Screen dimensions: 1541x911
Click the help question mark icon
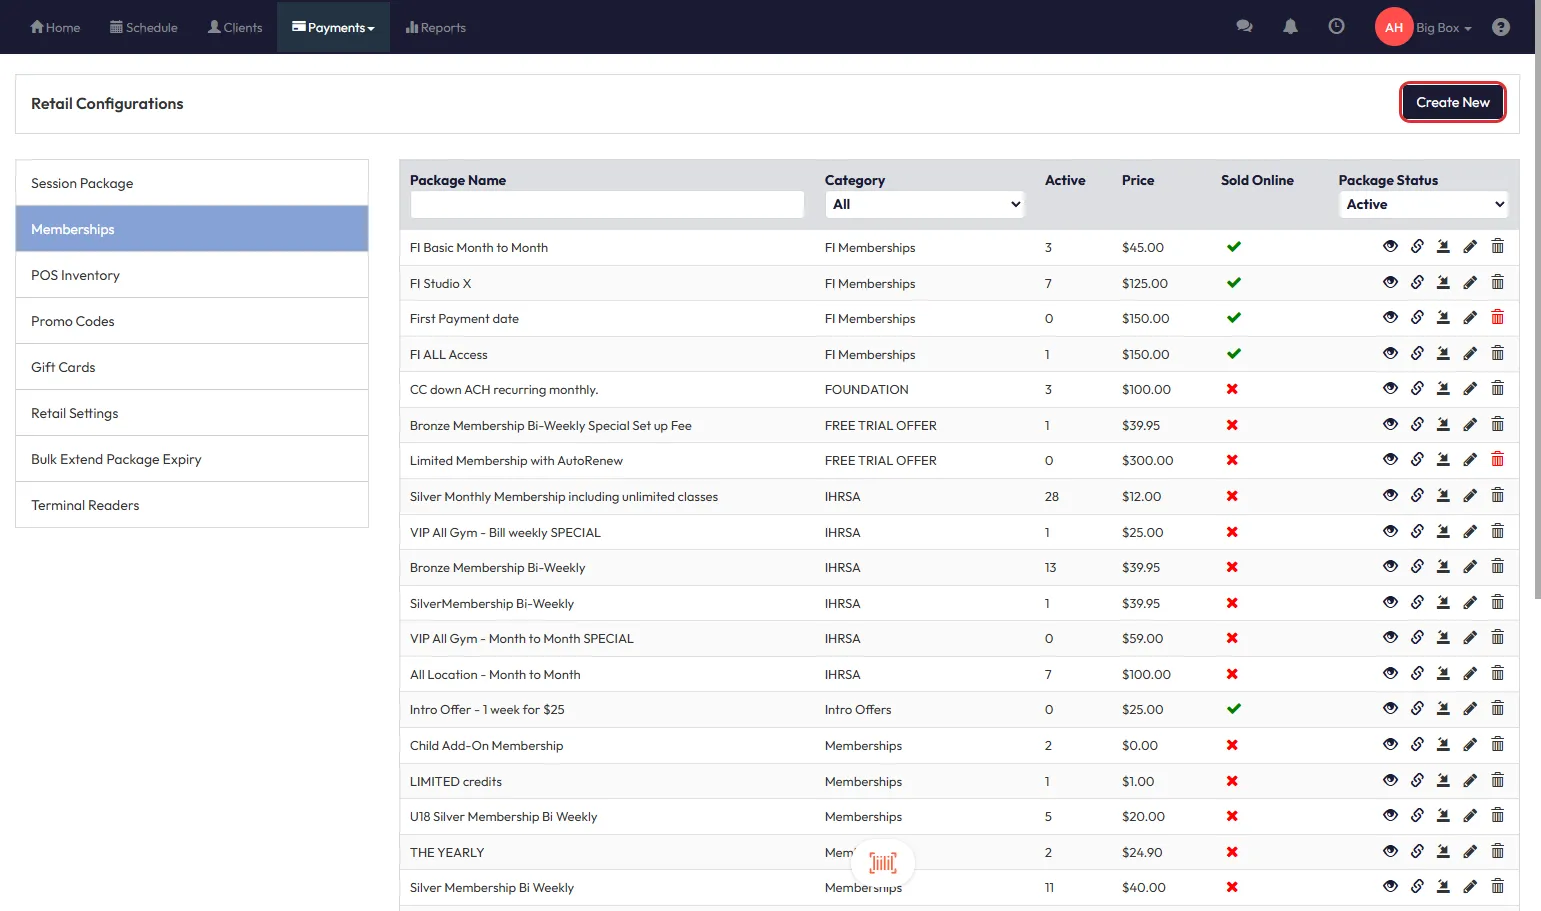[1500, 27]
